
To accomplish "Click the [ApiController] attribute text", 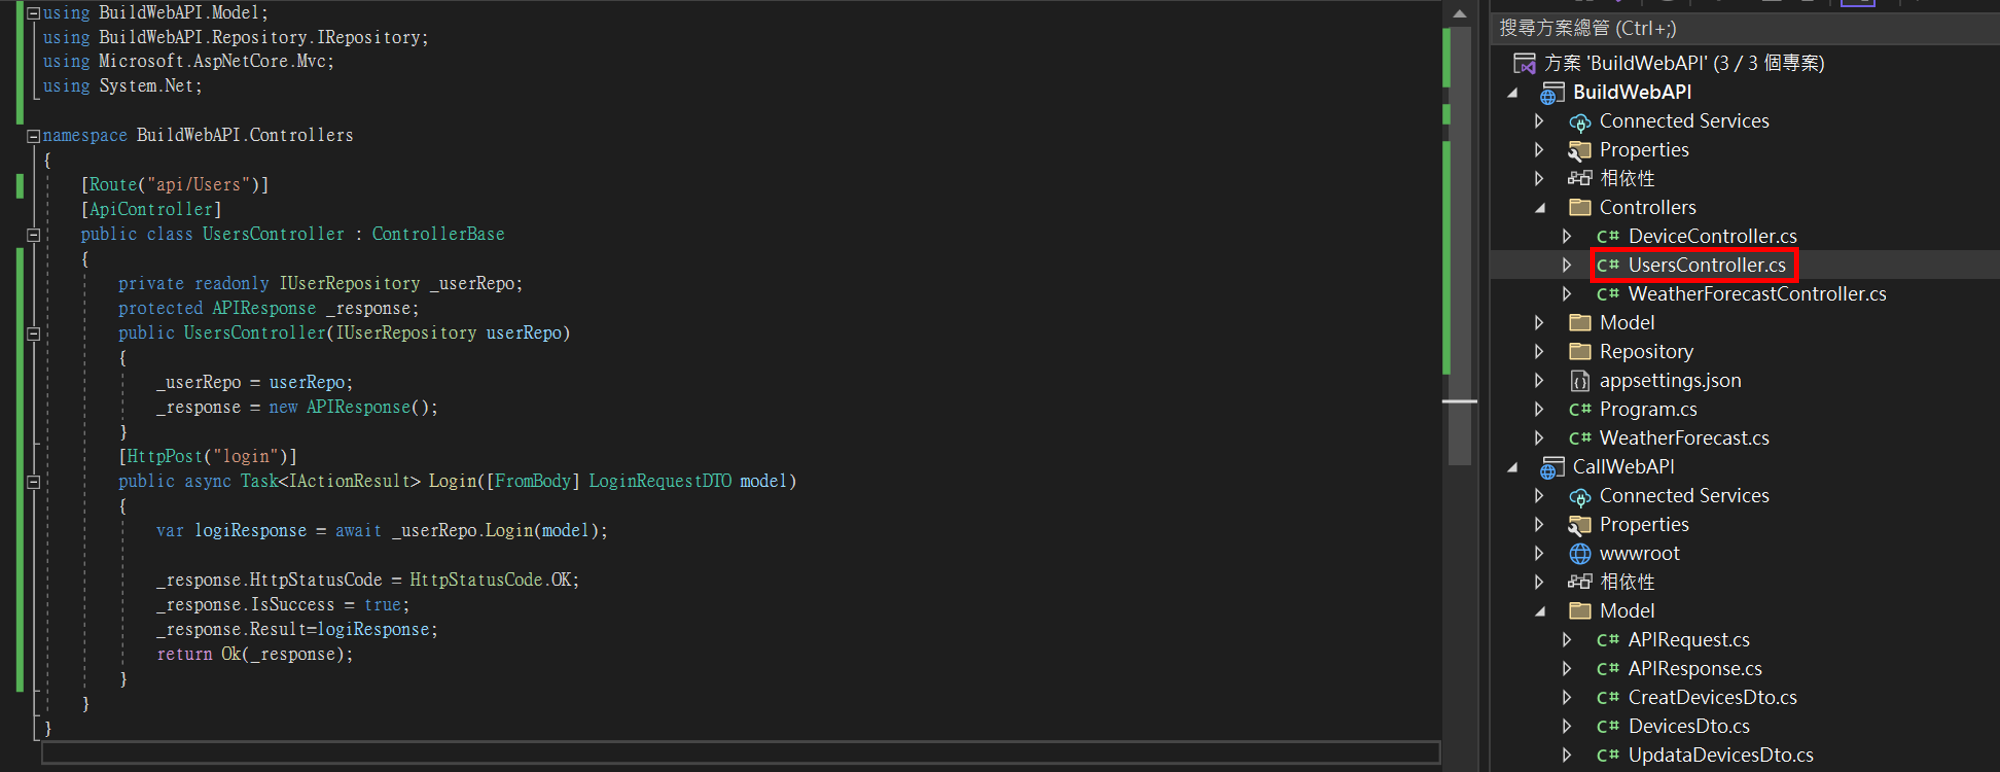I will (x=151, y=210).
